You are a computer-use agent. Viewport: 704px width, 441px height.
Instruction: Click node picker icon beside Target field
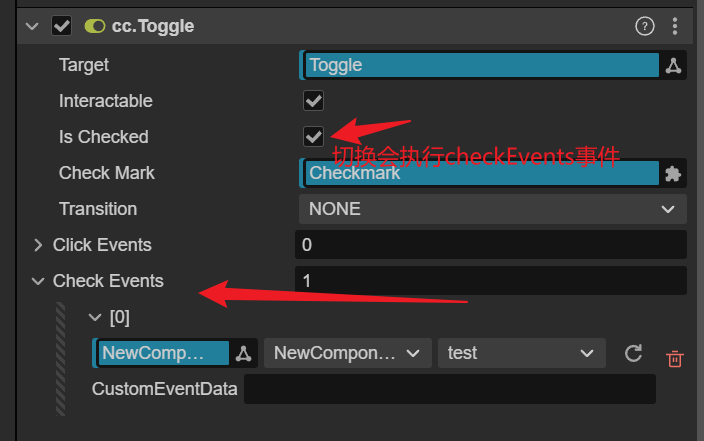673,66
